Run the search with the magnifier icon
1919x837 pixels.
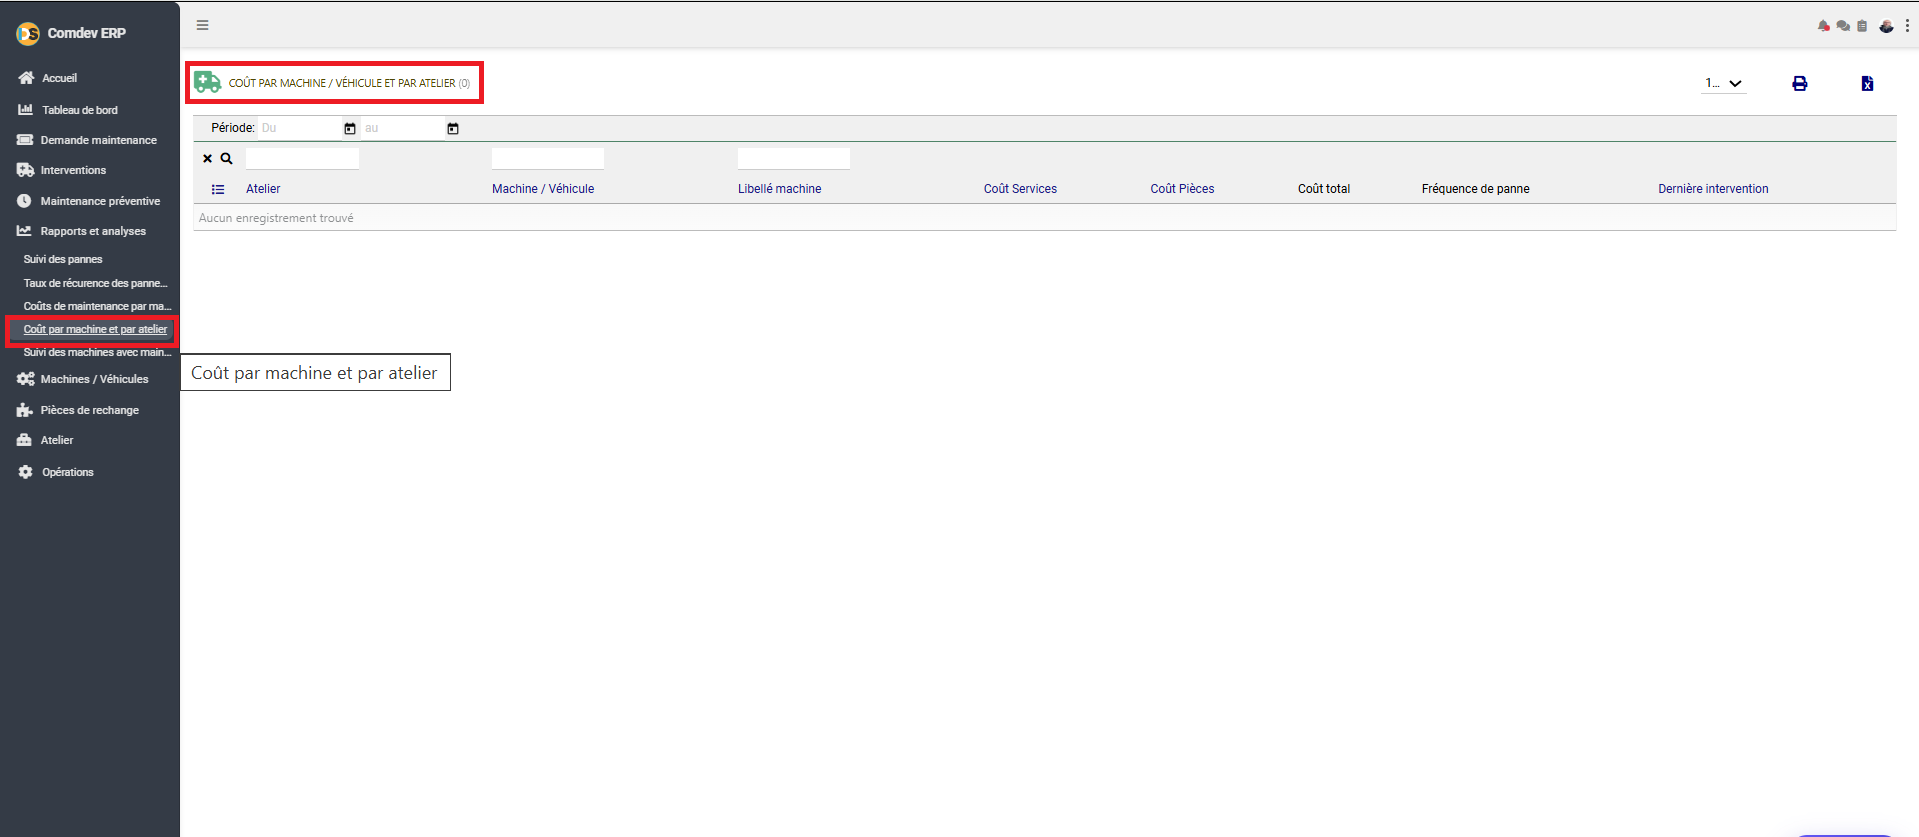(x=227, y=158)
